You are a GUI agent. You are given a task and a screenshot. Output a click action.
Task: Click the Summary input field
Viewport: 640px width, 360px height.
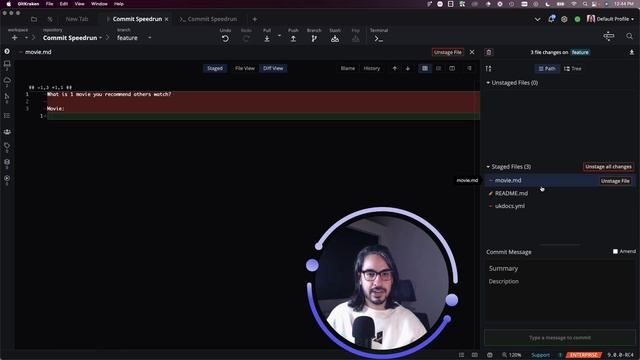tap(560, 268)
